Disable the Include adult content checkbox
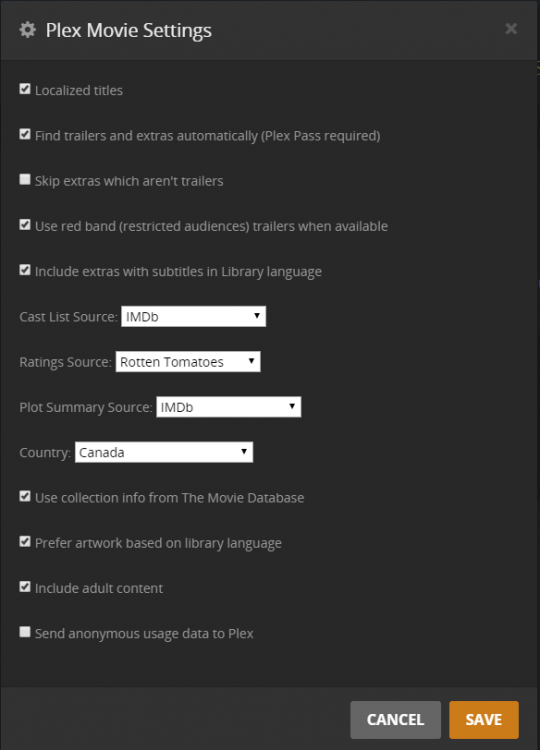This screenshot has width=540, height=750. click(x=25, y=587)
